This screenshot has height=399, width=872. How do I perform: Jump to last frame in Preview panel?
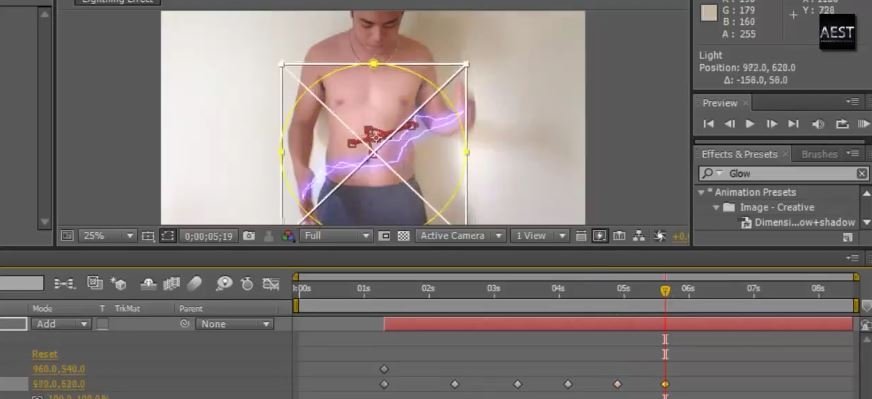click(794, 124)
